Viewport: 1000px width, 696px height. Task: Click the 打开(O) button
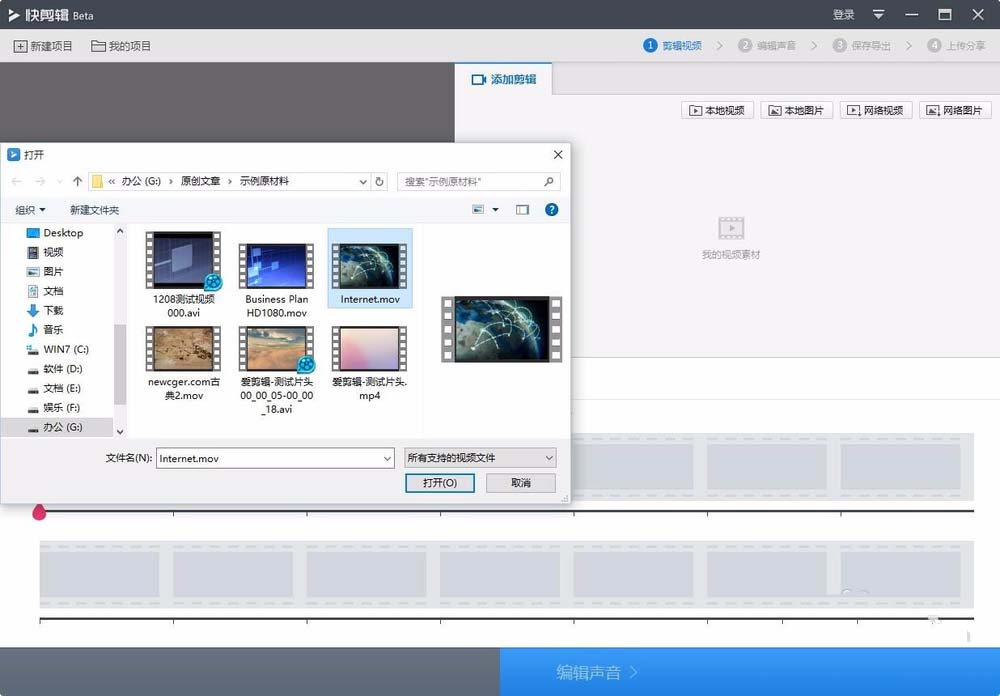pyautogui.click(x=440, y=482)
